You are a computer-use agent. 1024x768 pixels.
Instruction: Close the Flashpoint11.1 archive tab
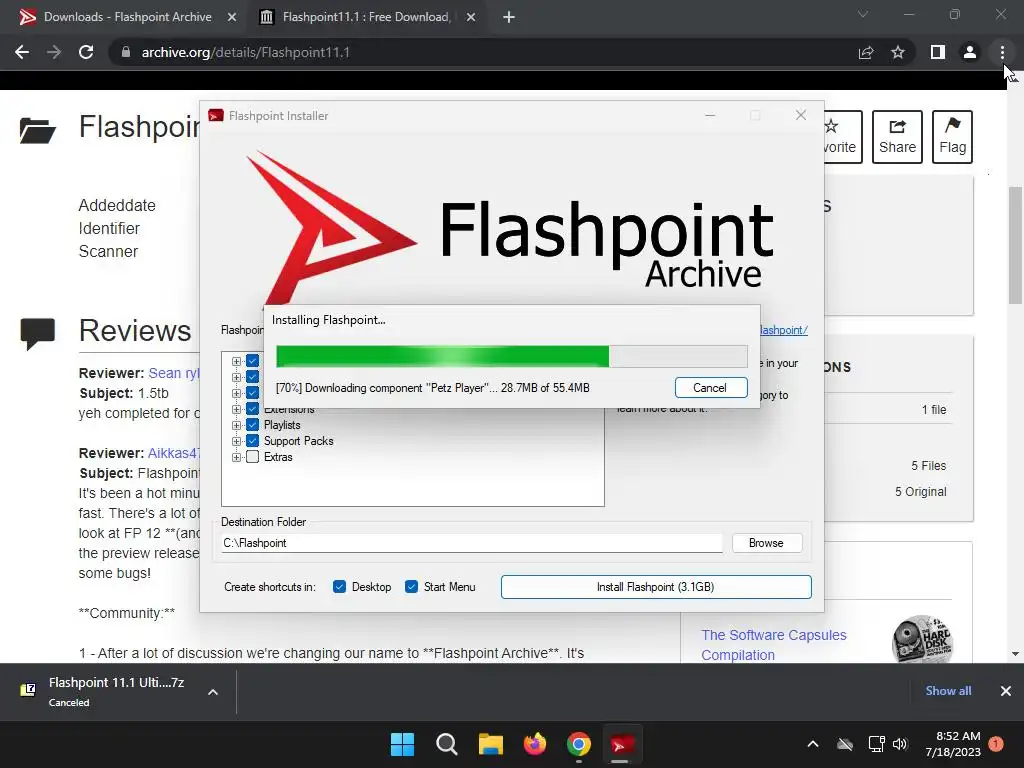tap(471, 17)
